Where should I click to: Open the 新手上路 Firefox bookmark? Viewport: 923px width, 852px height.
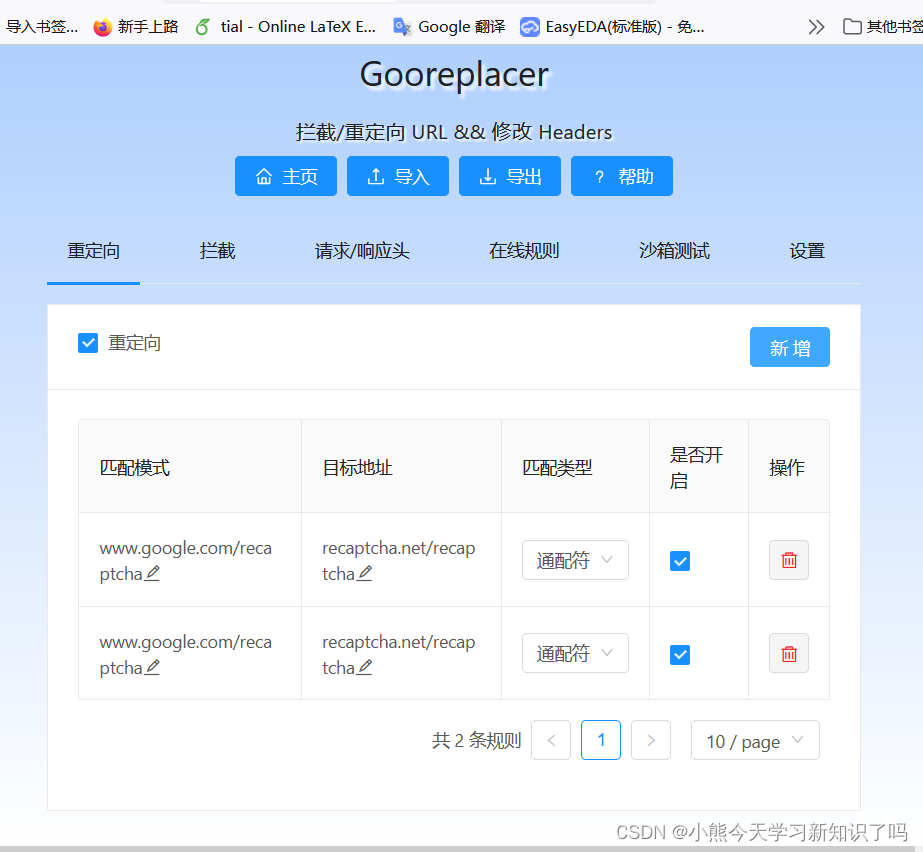tap(136, 27)
